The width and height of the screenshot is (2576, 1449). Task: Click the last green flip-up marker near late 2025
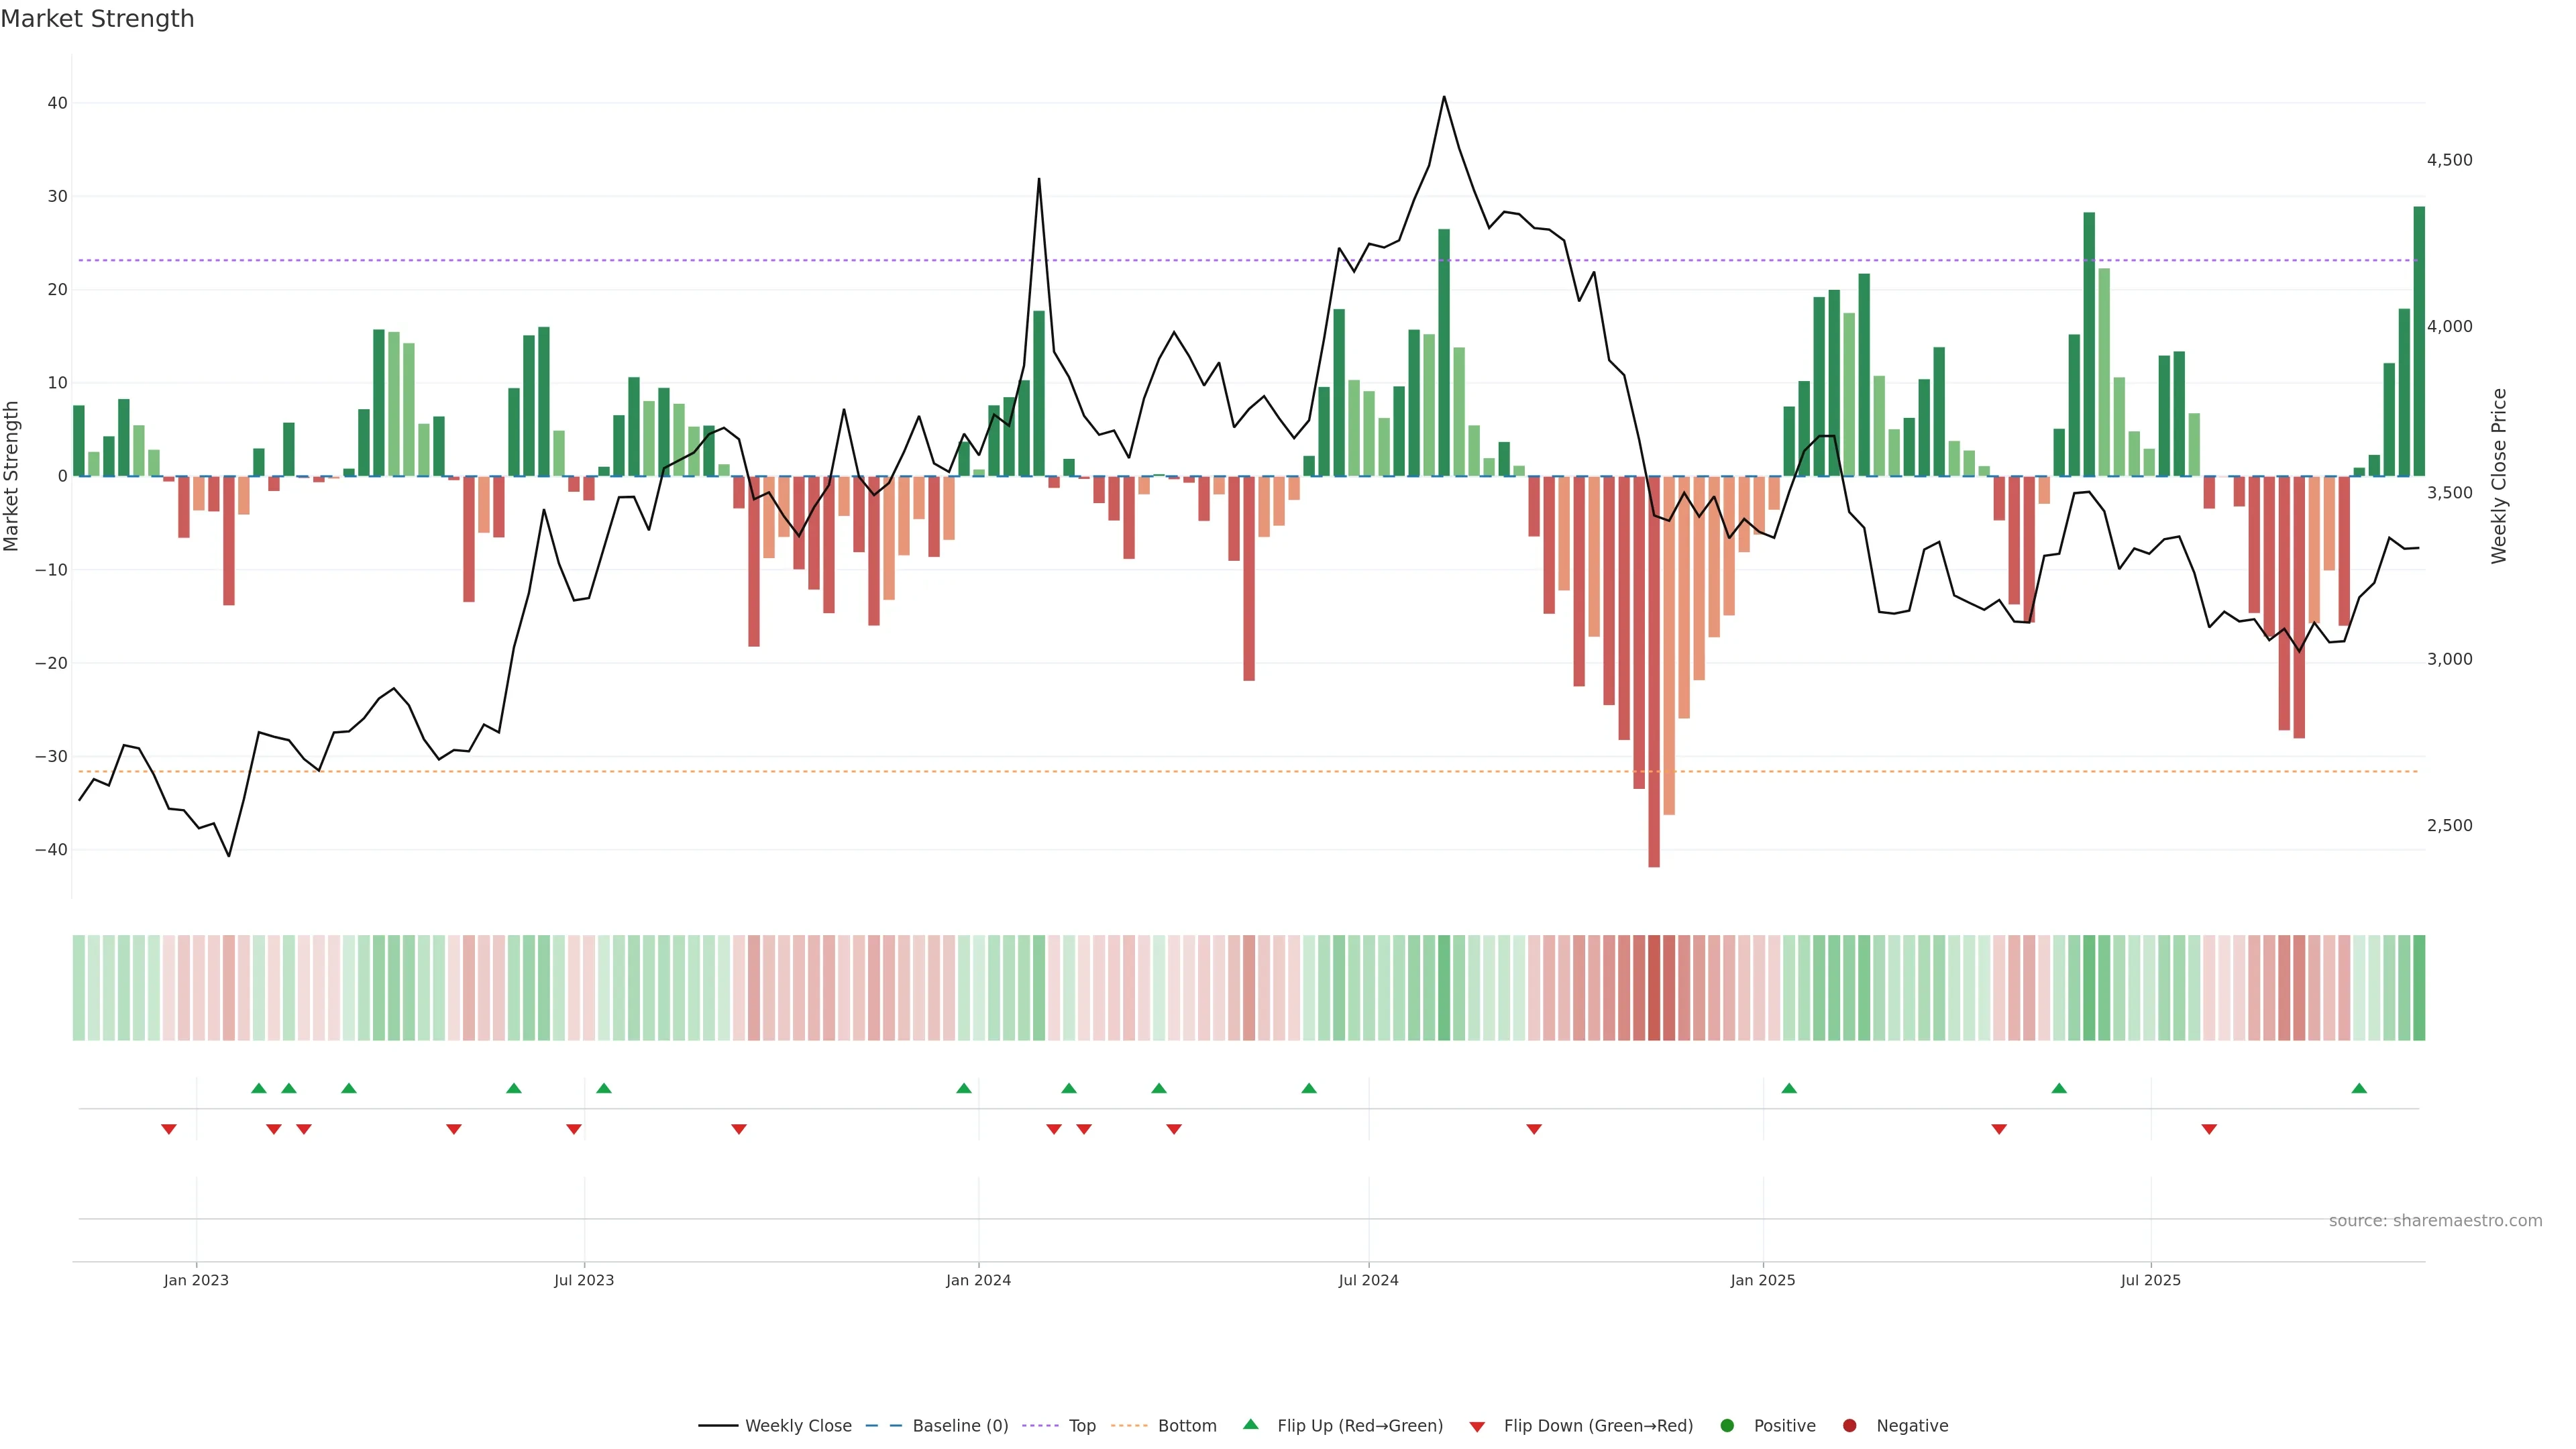[2359, 1088]
